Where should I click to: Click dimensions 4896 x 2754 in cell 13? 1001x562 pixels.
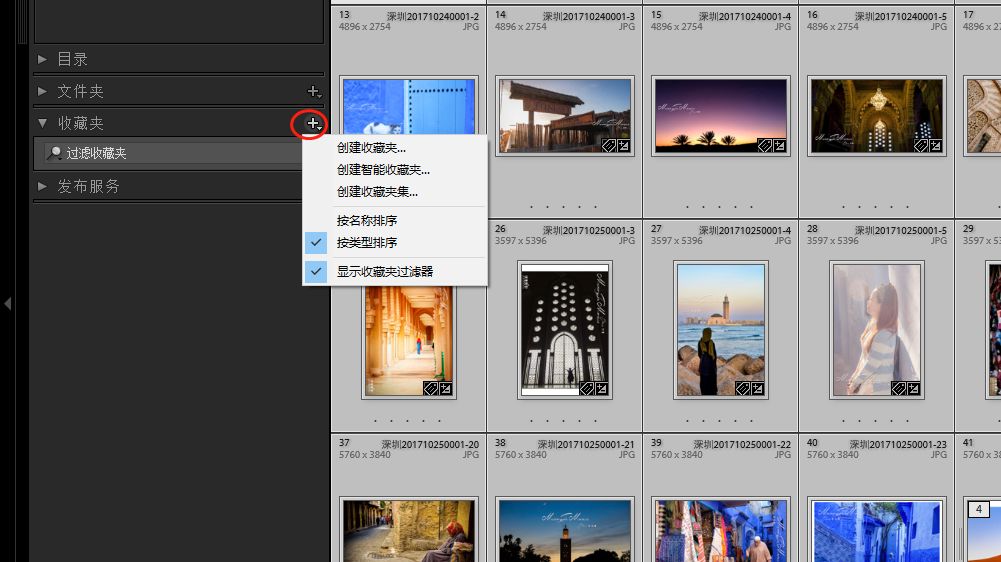click(365, 27)
